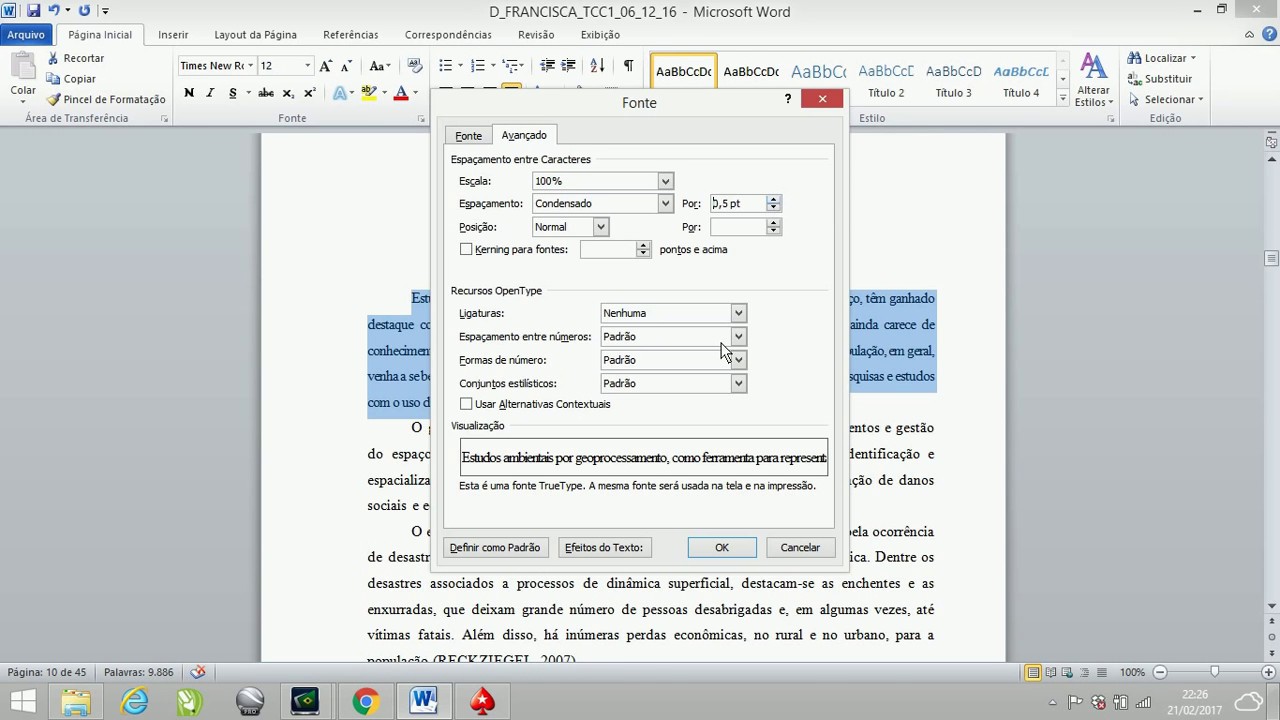The height and width of the screenshot is (720, 1280).
Task: Click Efeitos do Texto button
Action: [604, 547]
